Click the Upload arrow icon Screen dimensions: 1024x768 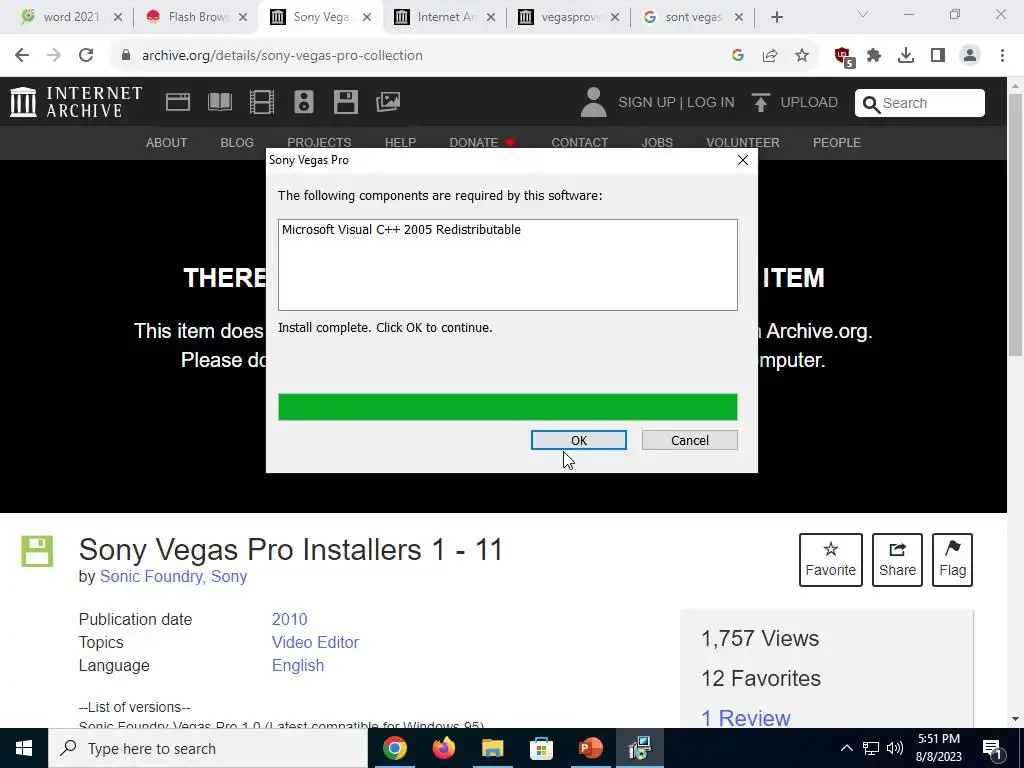click(x=760, y=103)
